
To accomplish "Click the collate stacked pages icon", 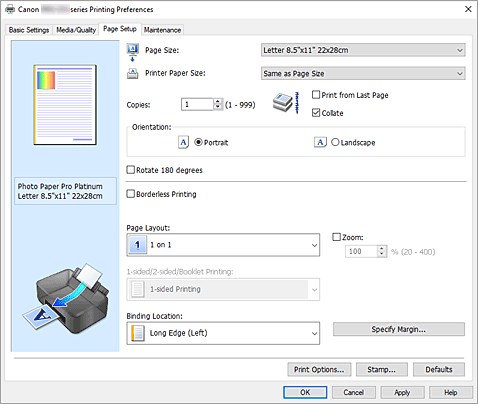I will point(286,103).
